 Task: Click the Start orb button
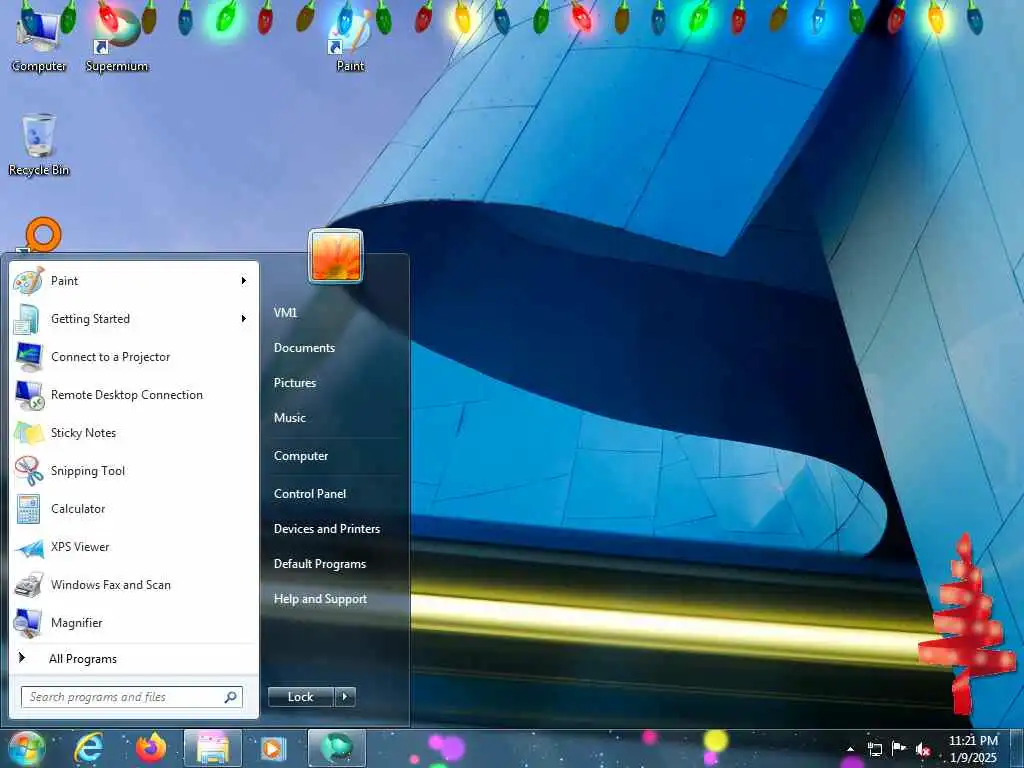coord(27,748)
